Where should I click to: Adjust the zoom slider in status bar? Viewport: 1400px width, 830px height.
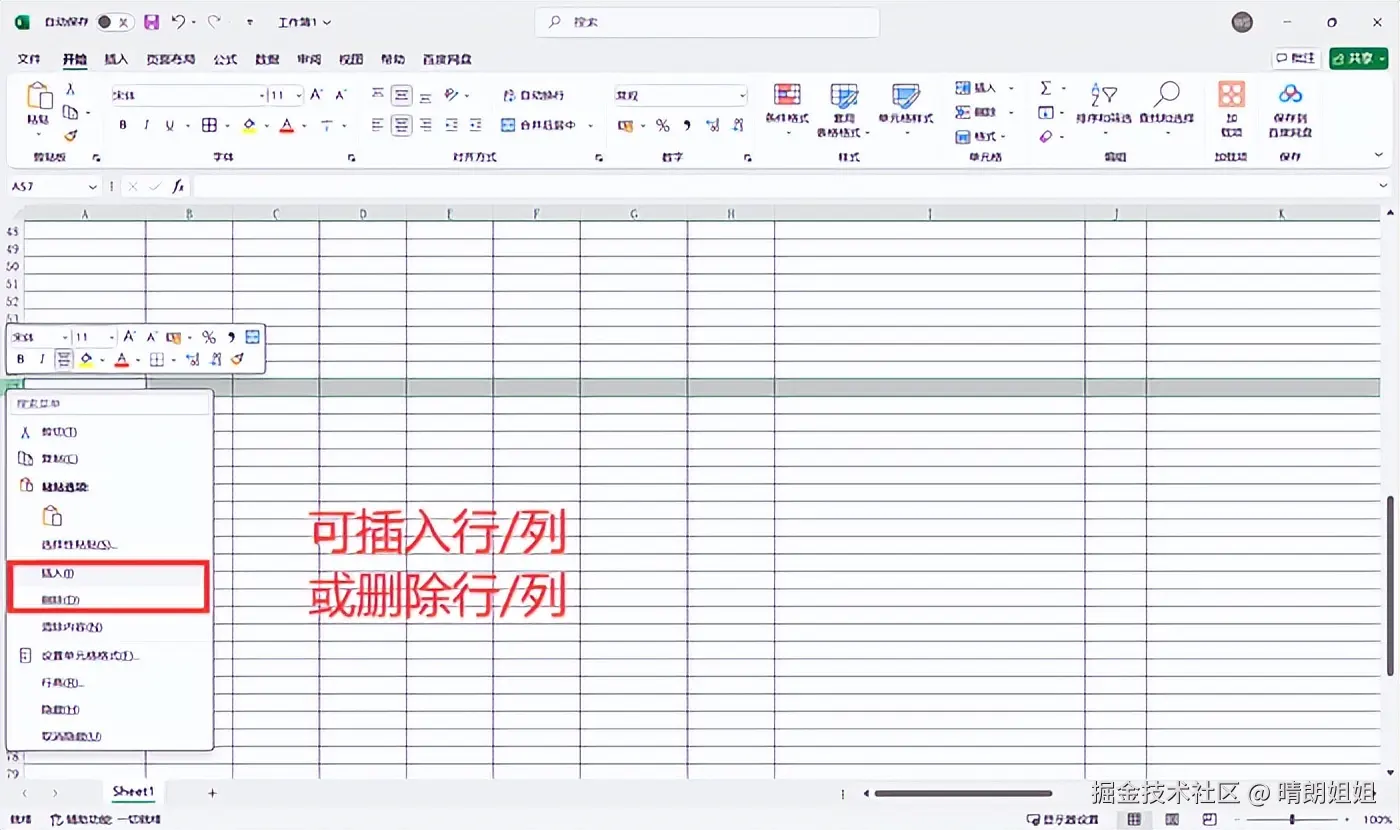(1293, 819)
